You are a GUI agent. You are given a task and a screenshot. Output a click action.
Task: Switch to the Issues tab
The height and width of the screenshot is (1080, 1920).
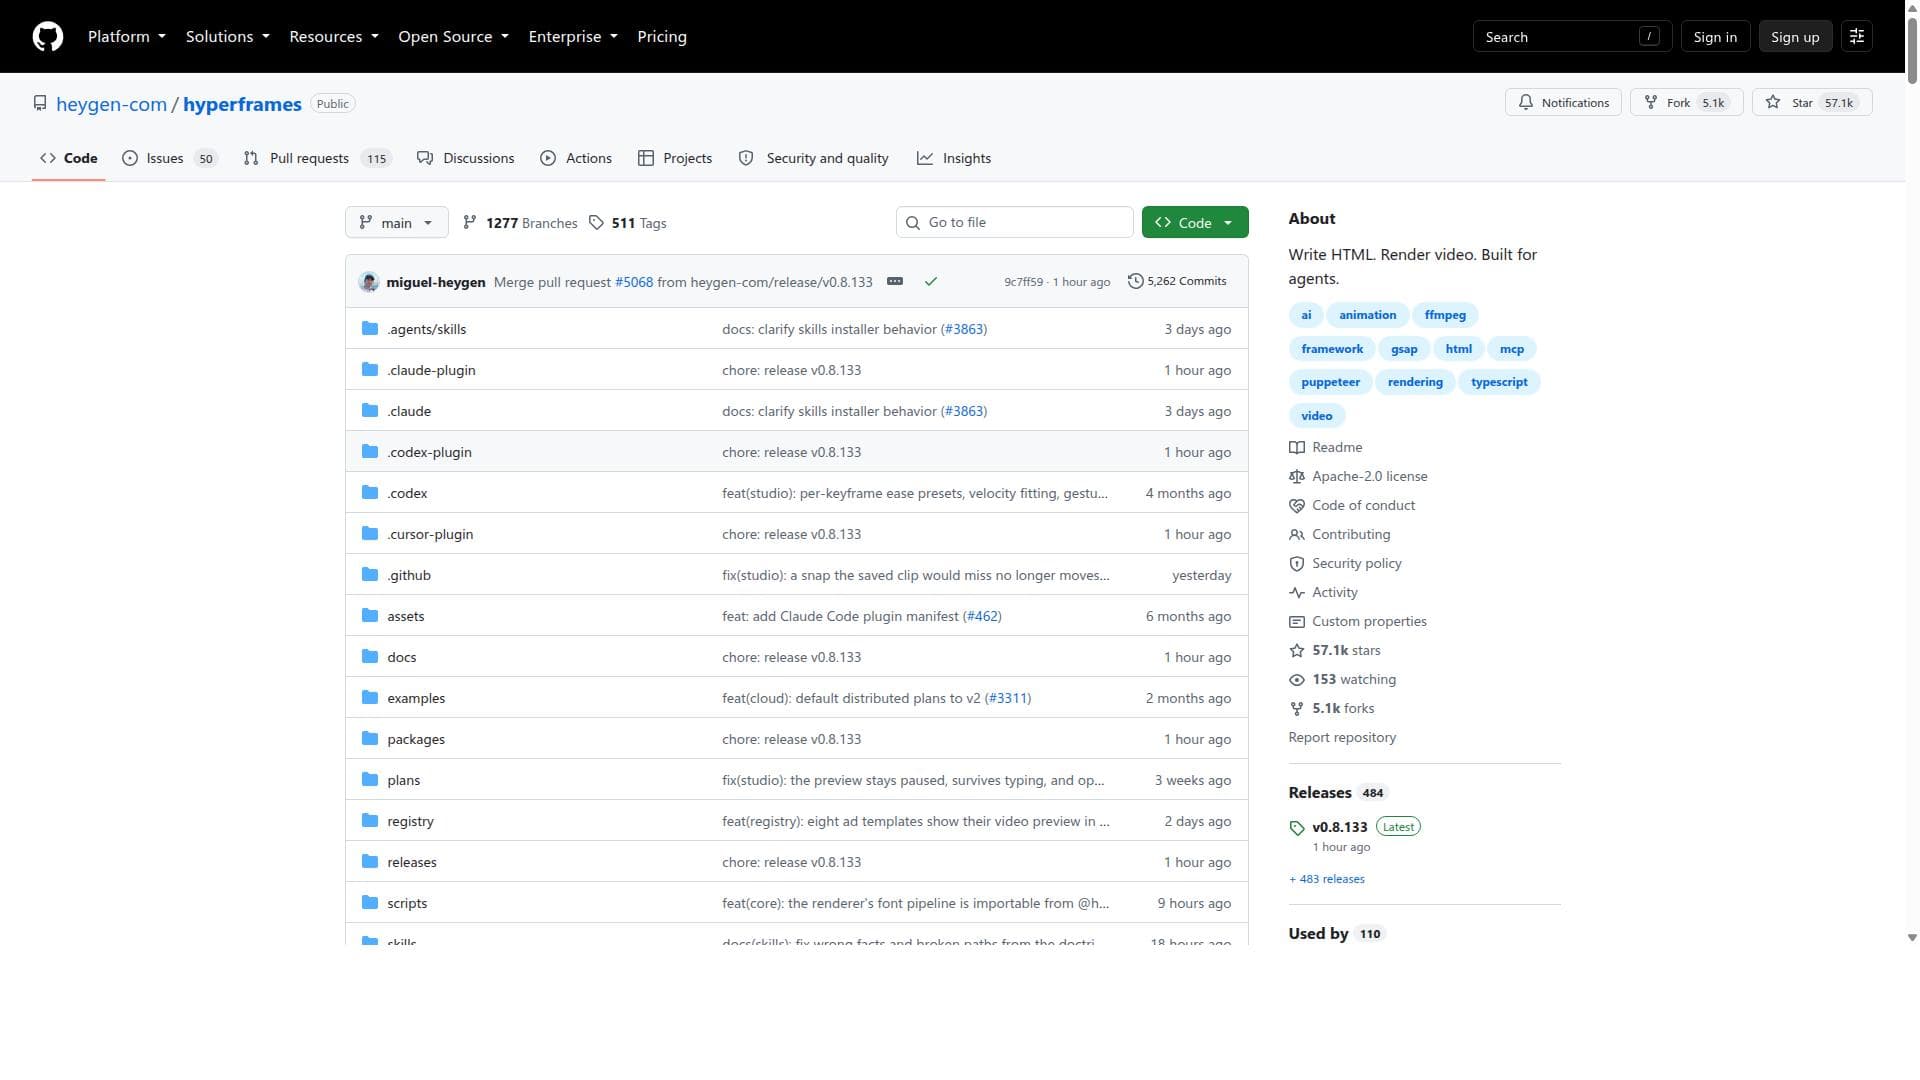[169, 158]
